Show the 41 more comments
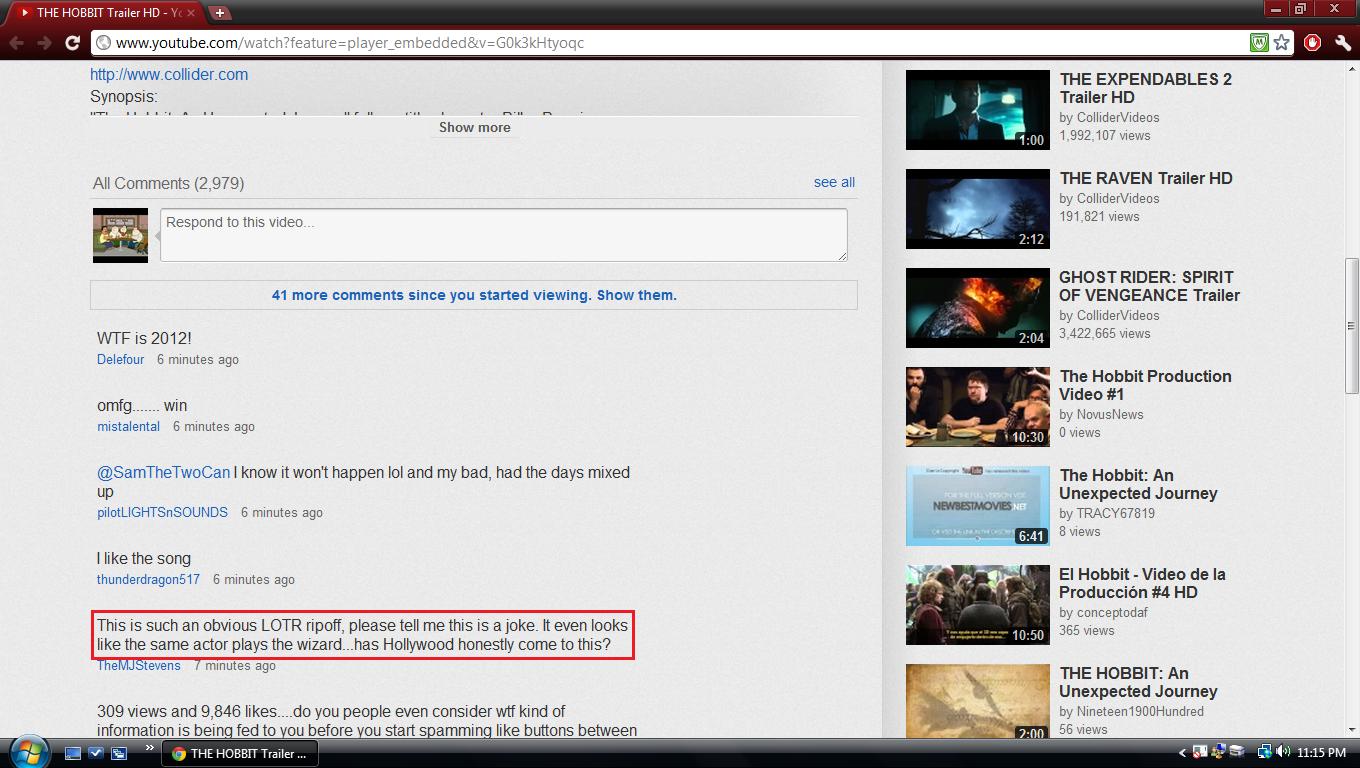Viewport: 1360px width, 768px height. coord(474,295)
